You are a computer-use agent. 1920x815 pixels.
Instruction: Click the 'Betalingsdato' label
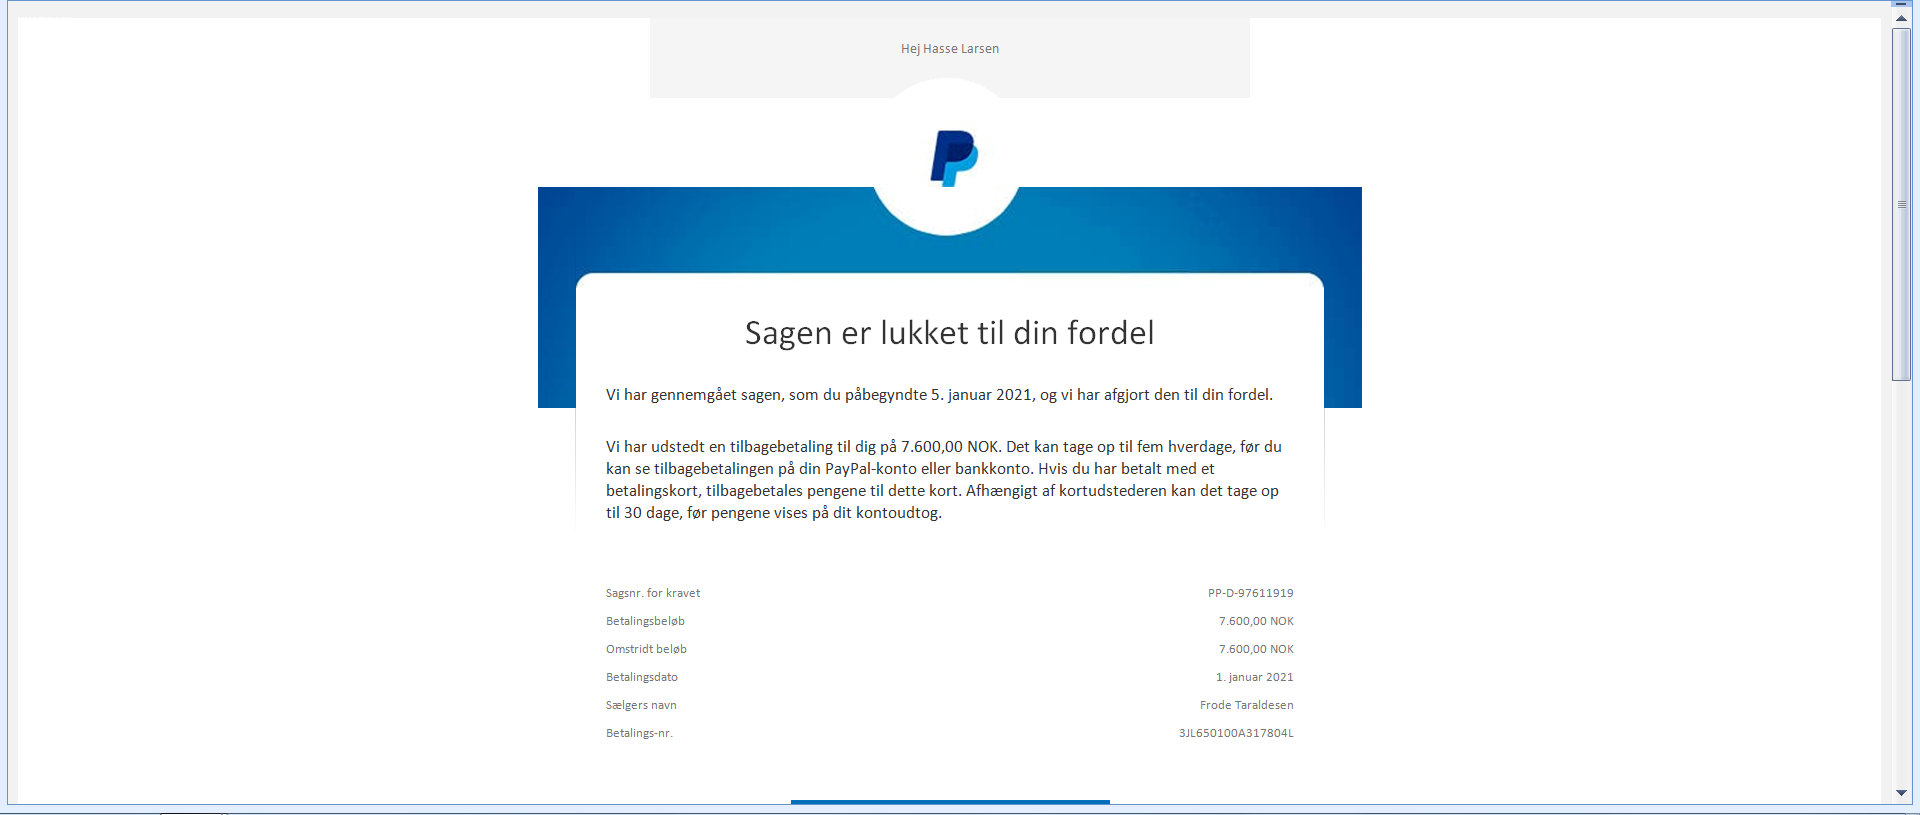[x=642, y=677]
